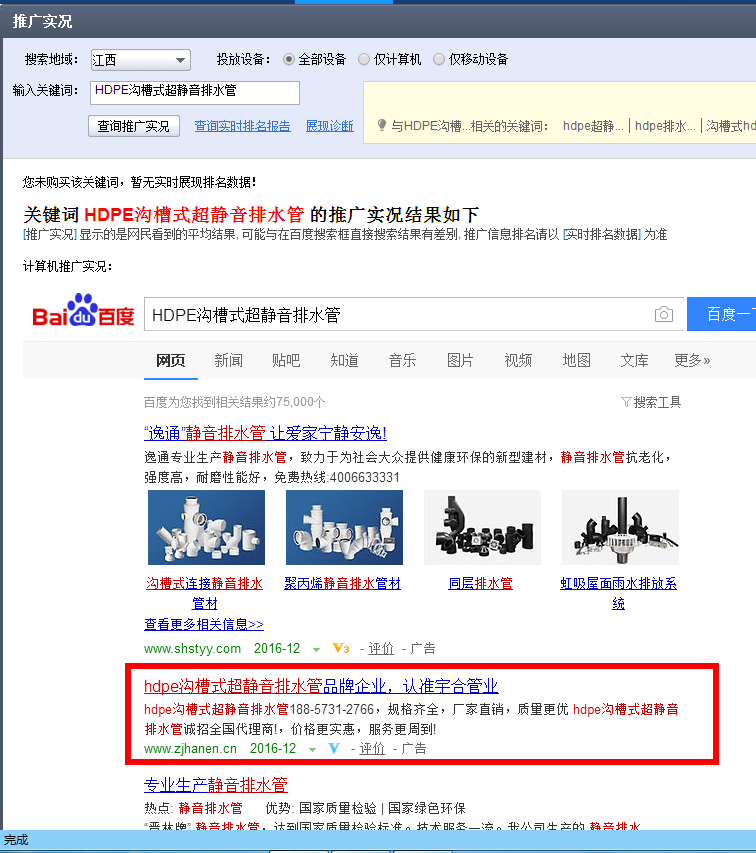Click the camera image search icon
This screenshot has height=853, width=756.
click(664, 314)
